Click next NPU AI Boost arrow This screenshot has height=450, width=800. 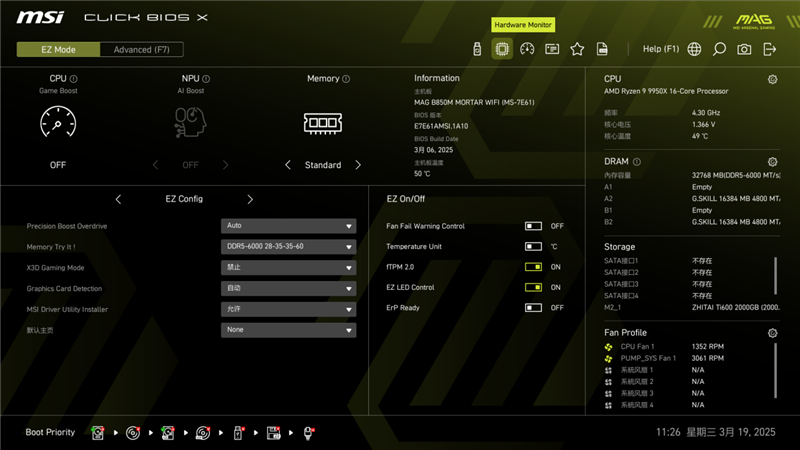pos(226,165)
